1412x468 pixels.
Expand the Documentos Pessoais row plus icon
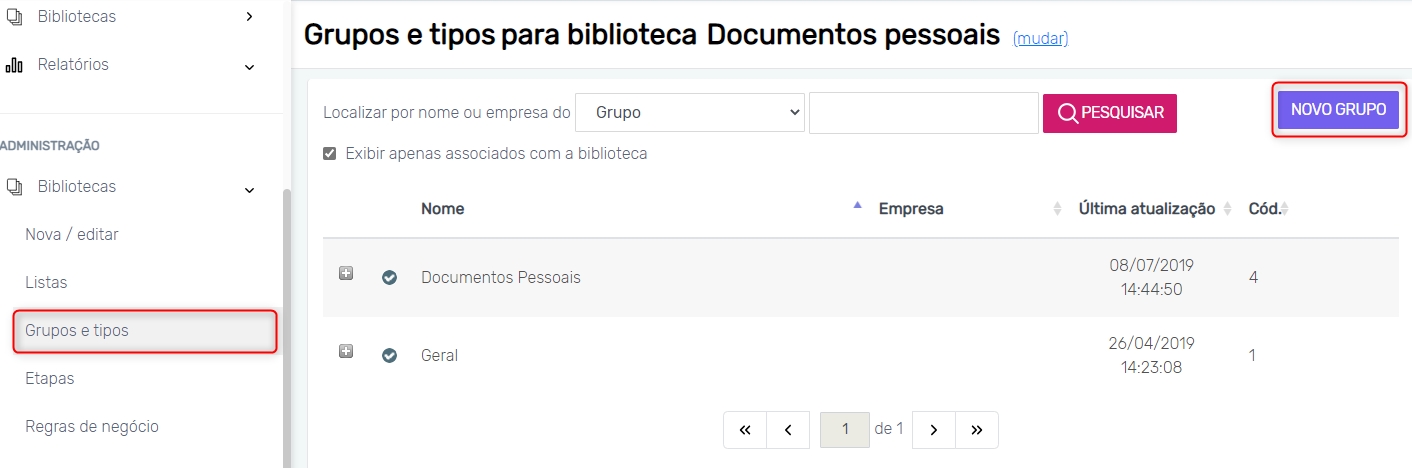click(x=346, y=273)
